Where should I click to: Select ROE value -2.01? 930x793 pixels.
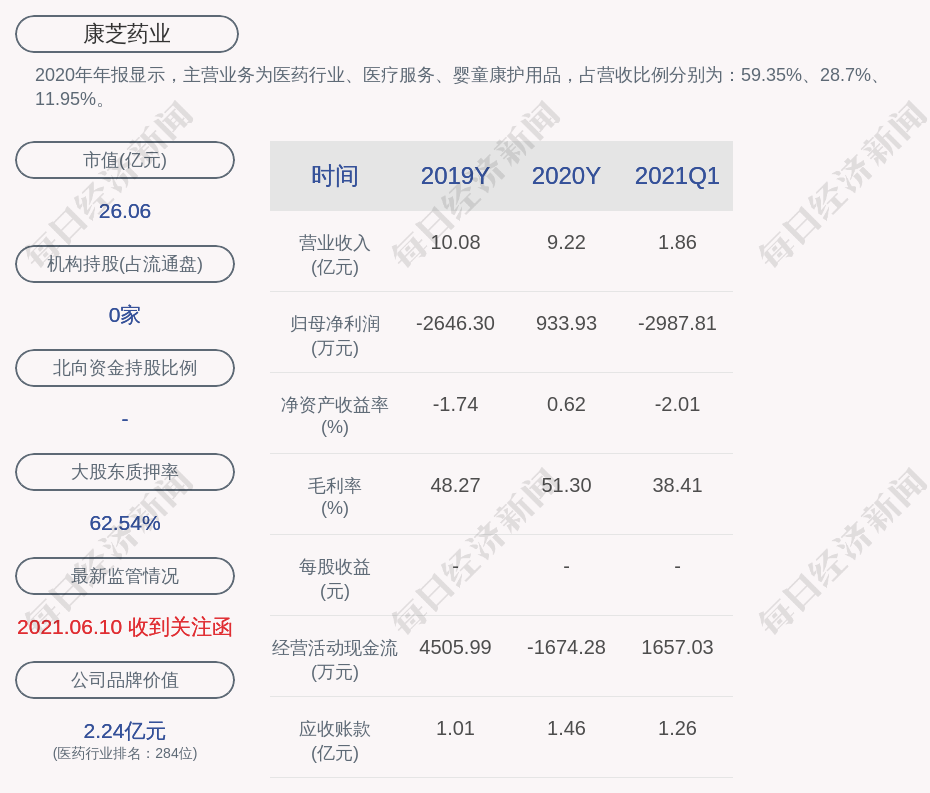[x=677, y=405]
